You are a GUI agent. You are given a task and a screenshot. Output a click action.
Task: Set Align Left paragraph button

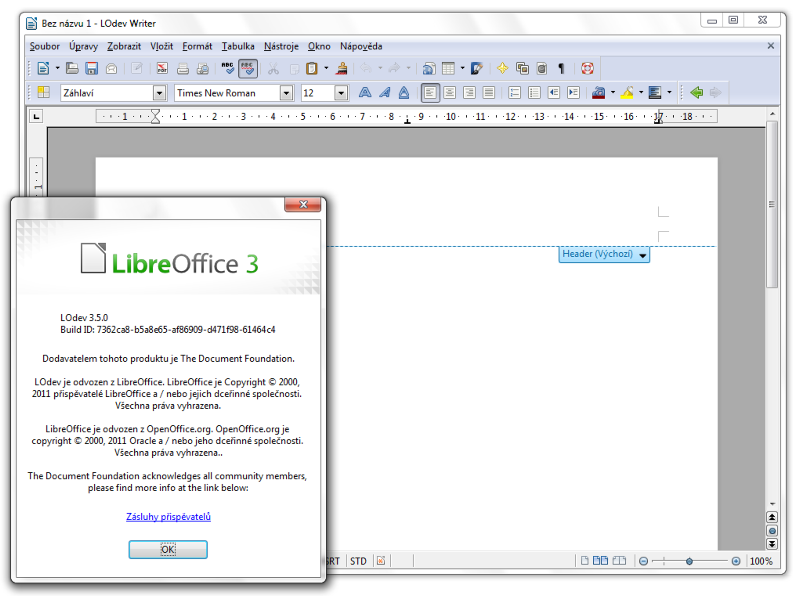coord(430,92)
